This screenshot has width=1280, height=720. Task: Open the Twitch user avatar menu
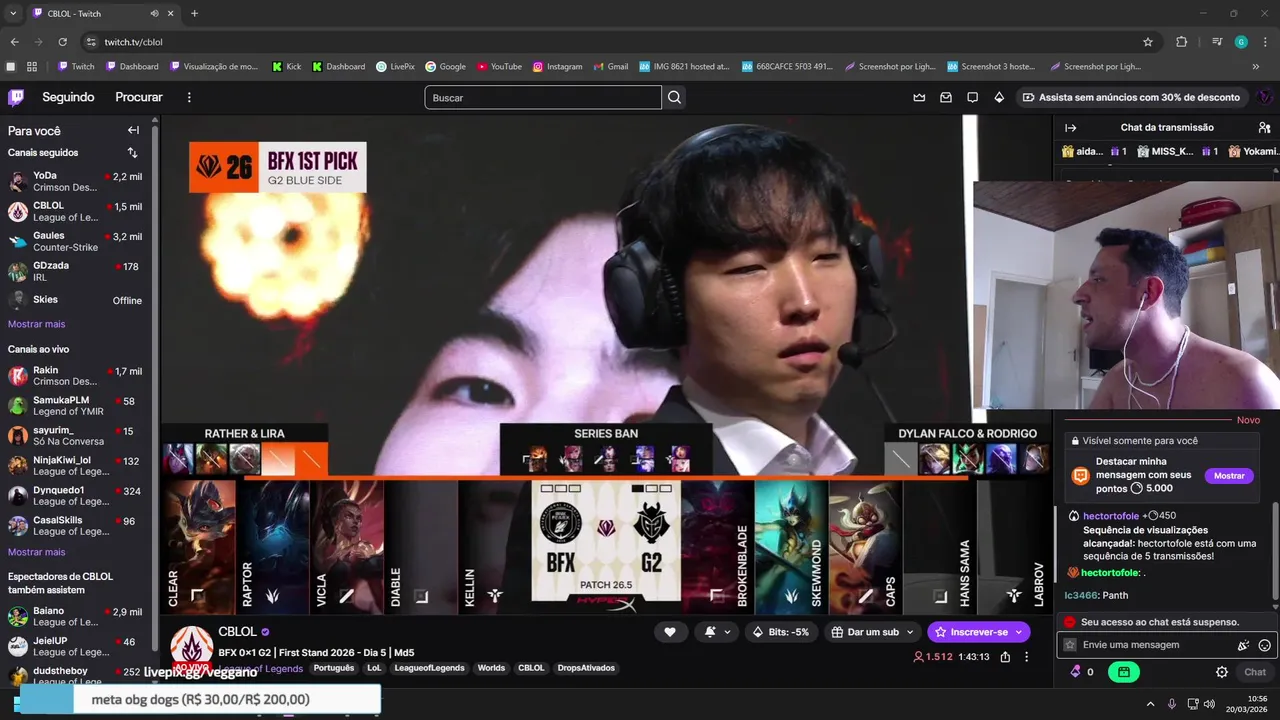1264,97
